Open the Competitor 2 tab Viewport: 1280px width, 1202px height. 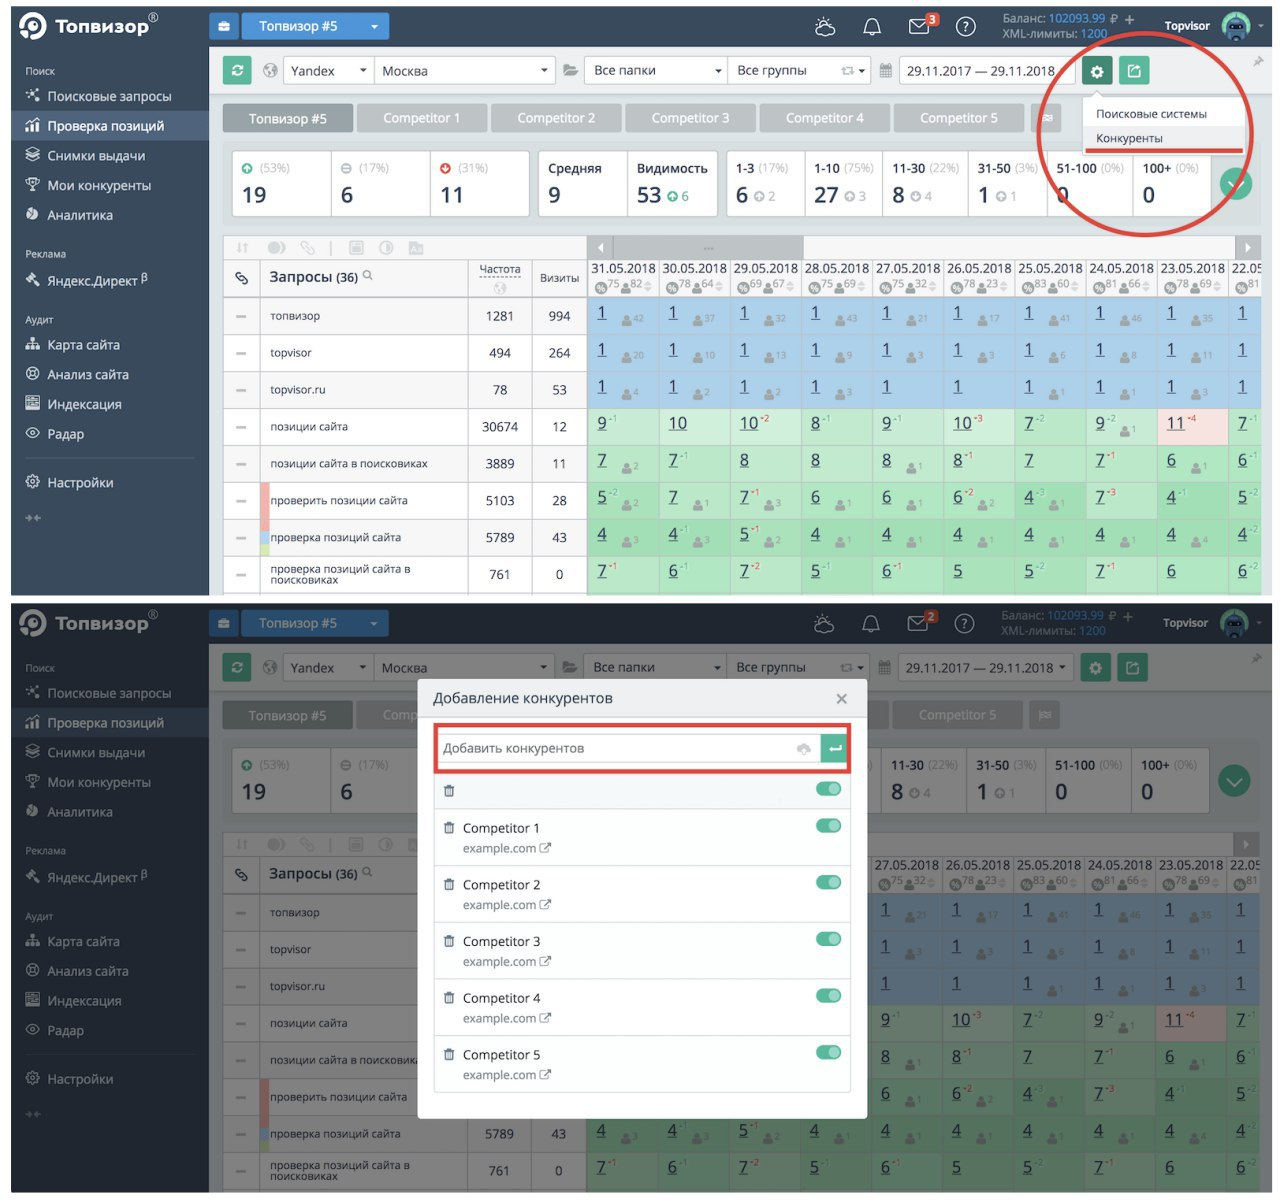coord(555,118)
